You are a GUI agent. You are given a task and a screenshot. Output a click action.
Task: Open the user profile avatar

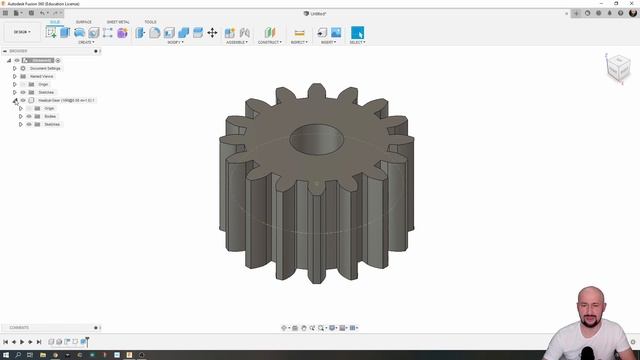(633, 13)
